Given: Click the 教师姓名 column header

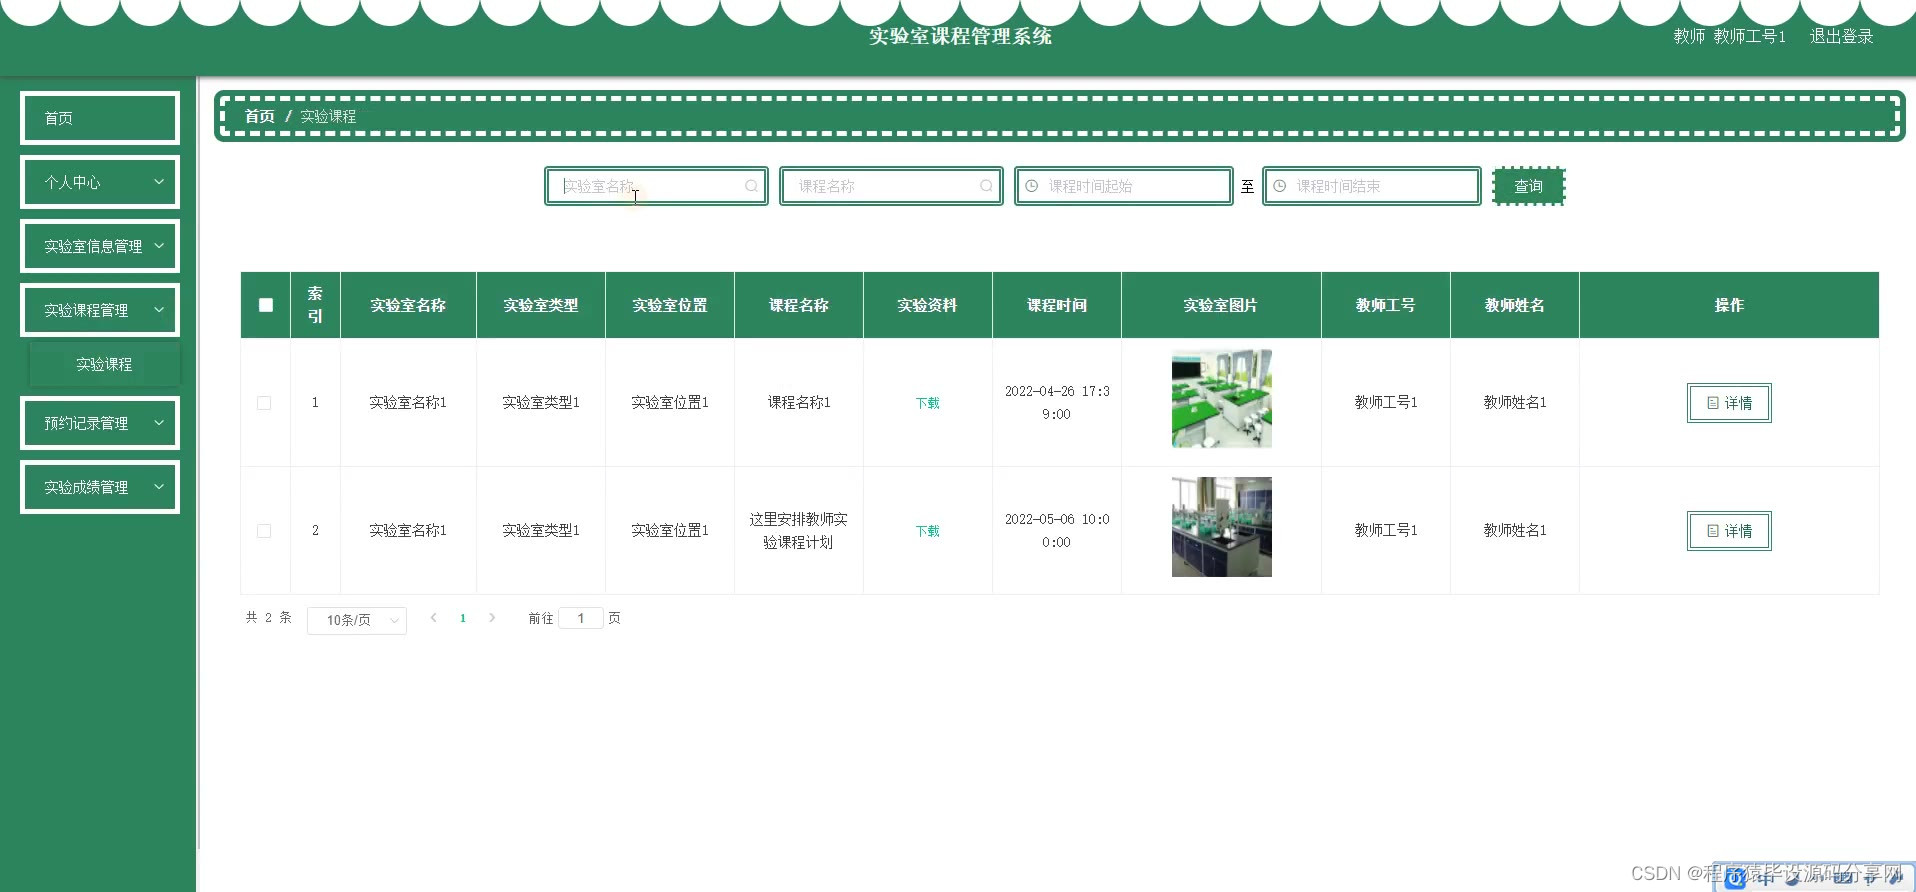Looking at the screenshot, I should (1515, 305).
